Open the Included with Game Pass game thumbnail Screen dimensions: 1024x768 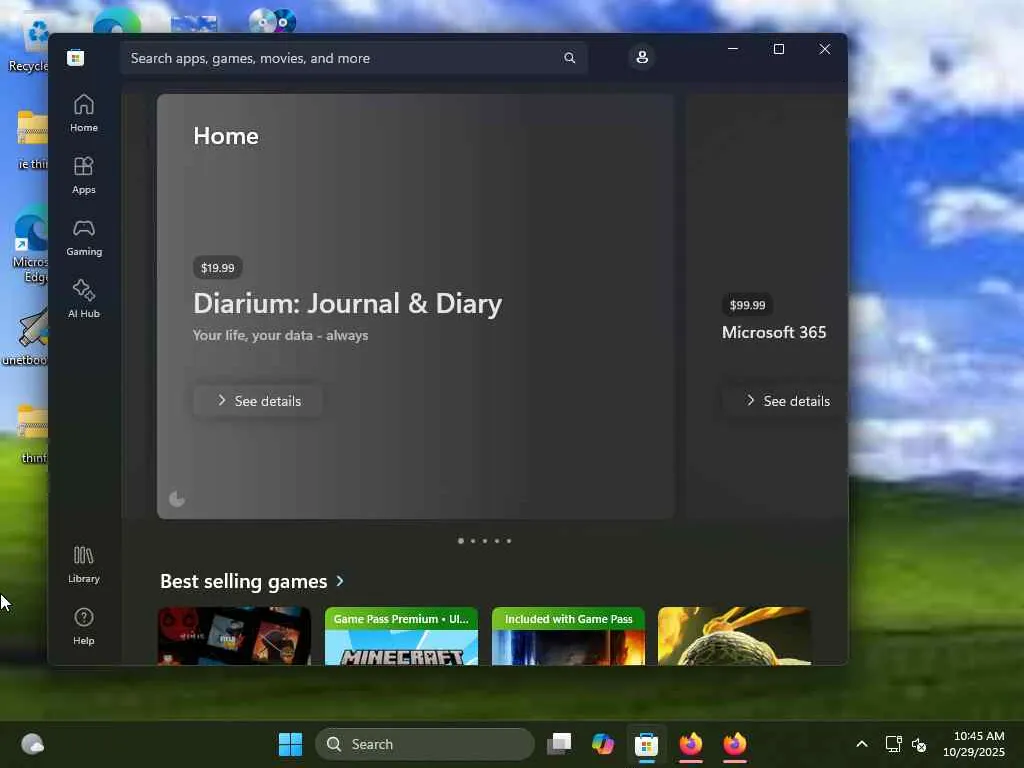(568, 636)
